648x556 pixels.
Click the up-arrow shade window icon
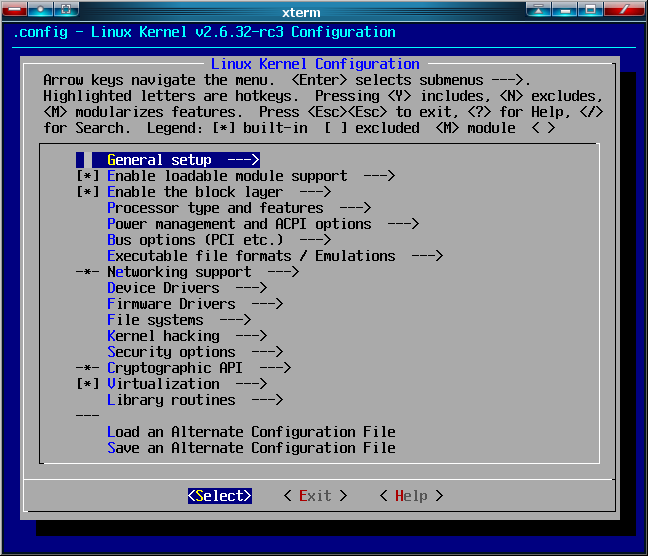click(540, 9)
